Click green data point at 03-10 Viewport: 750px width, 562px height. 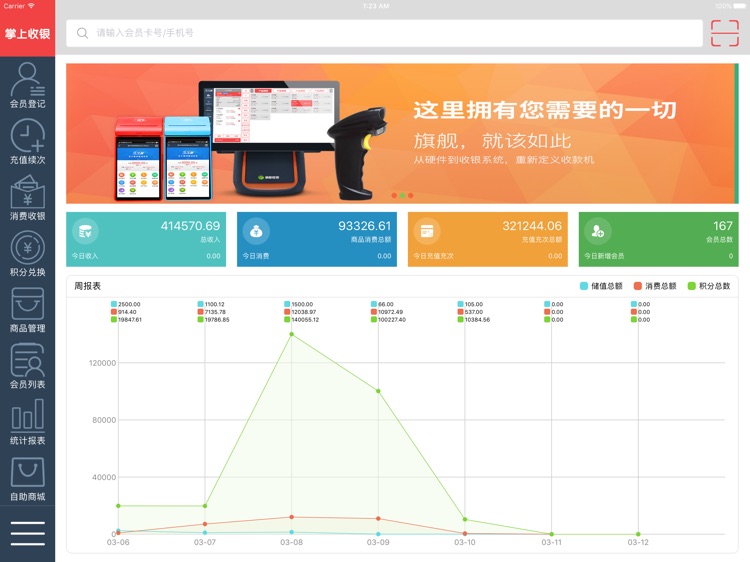[465, 519]
